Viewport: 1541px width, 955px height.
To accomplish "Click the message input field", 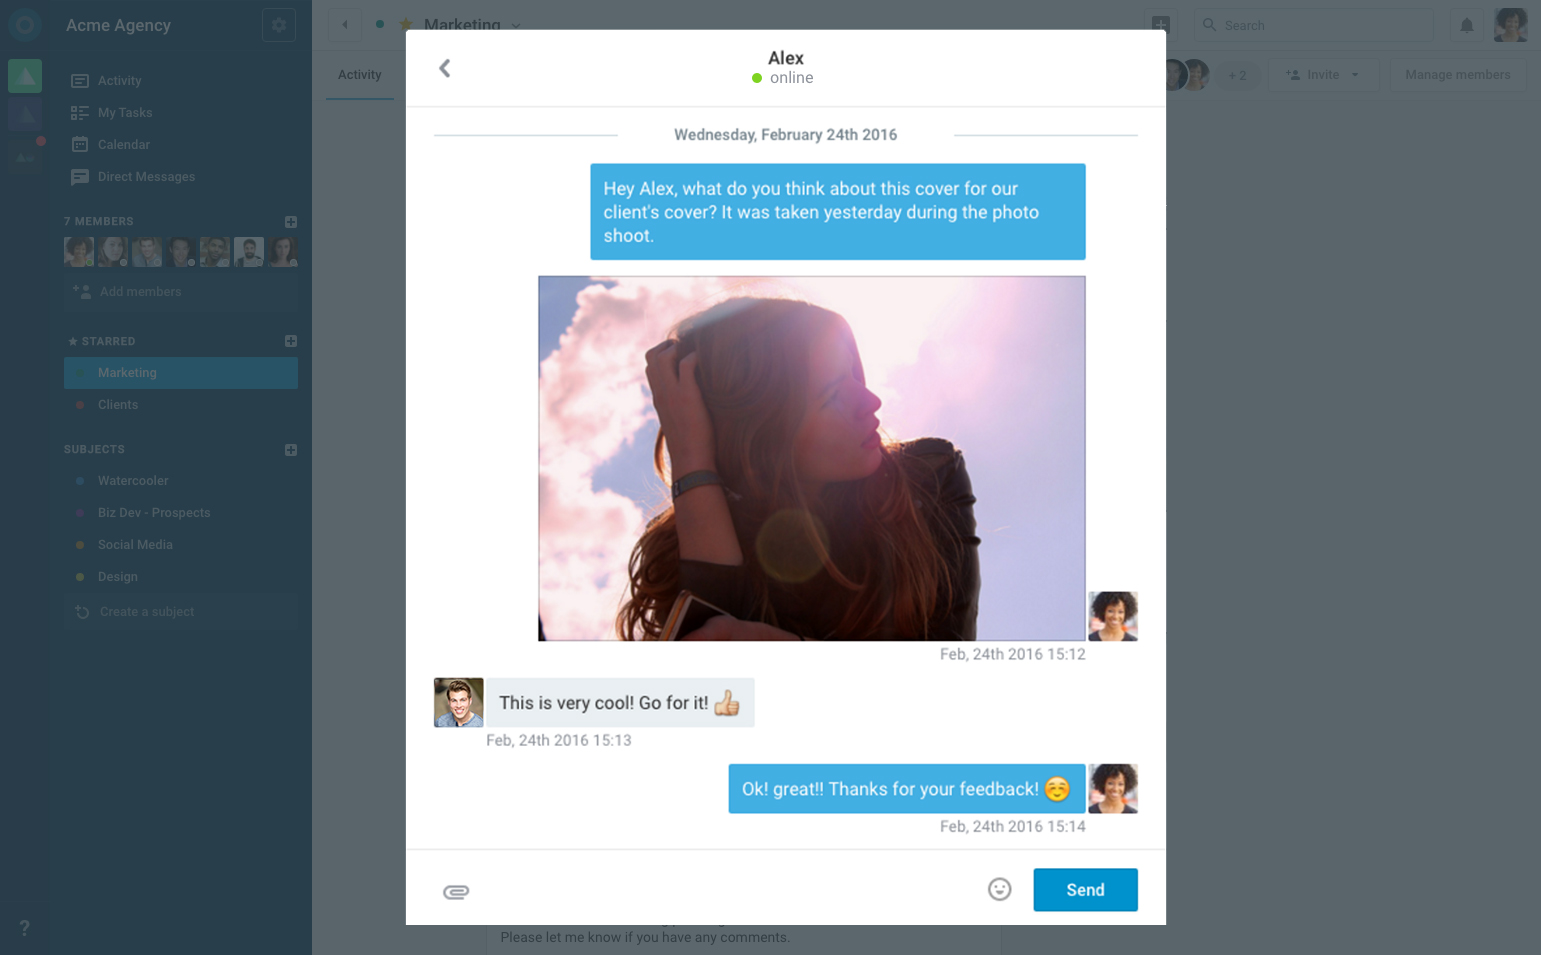I will pyautogui.click(x=727, y=890).
